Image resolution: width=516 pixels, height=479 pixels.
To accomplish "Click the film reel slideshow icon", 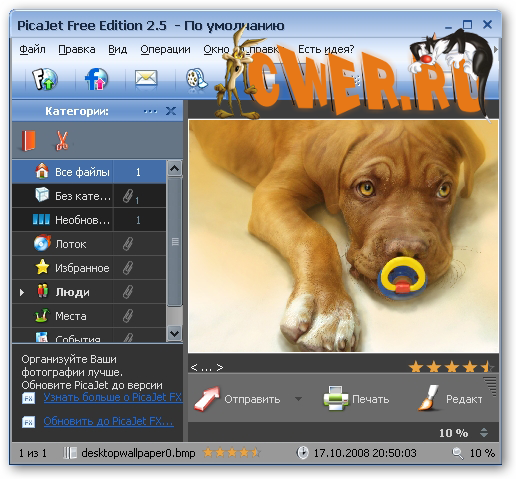I will [x=197, y=79].
